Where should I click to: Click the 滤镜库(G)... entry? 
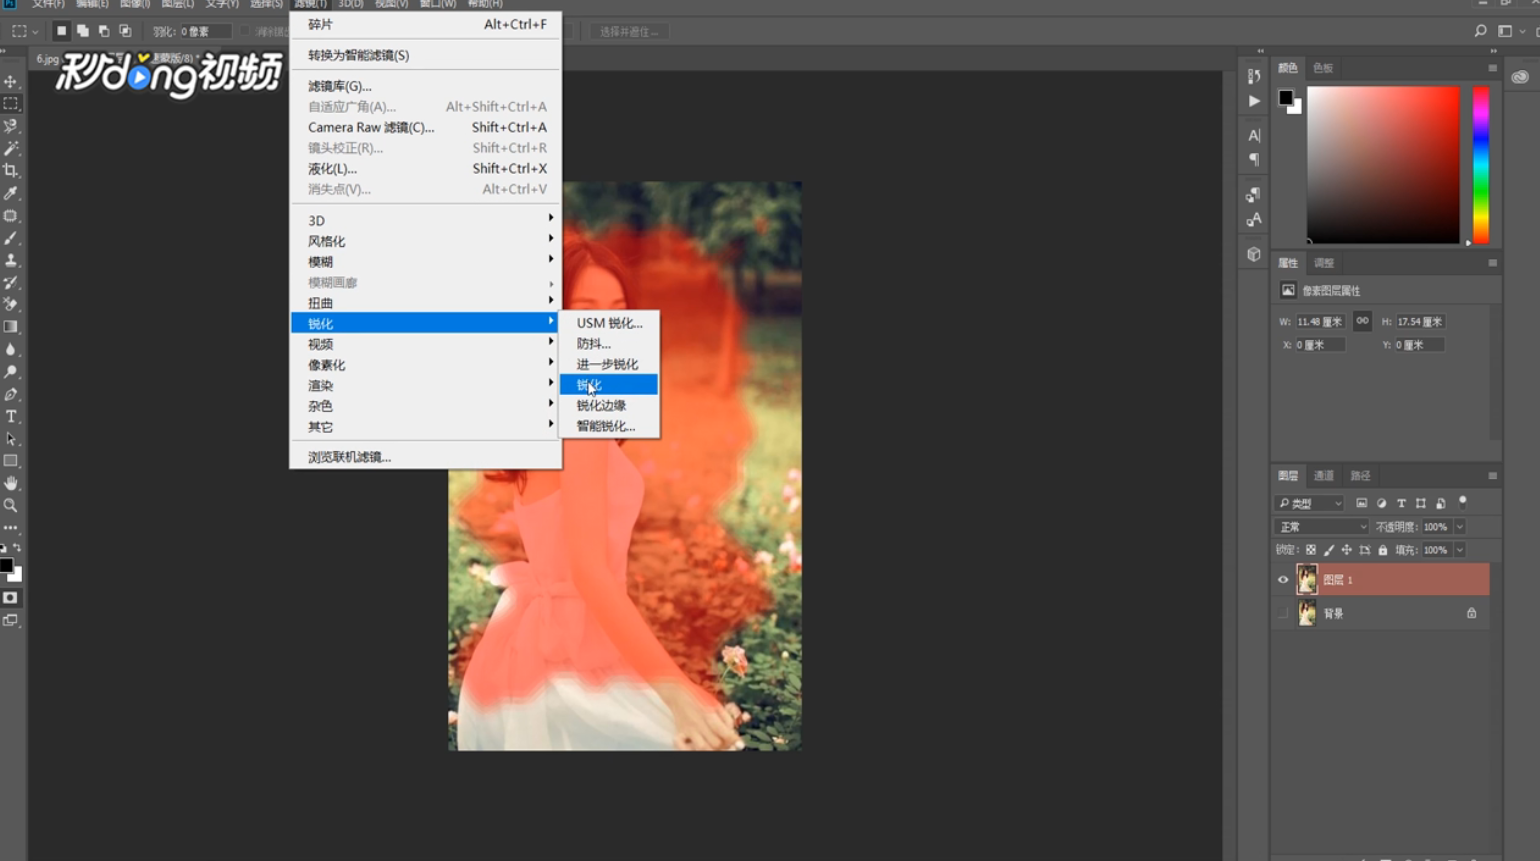click(425, 86)
